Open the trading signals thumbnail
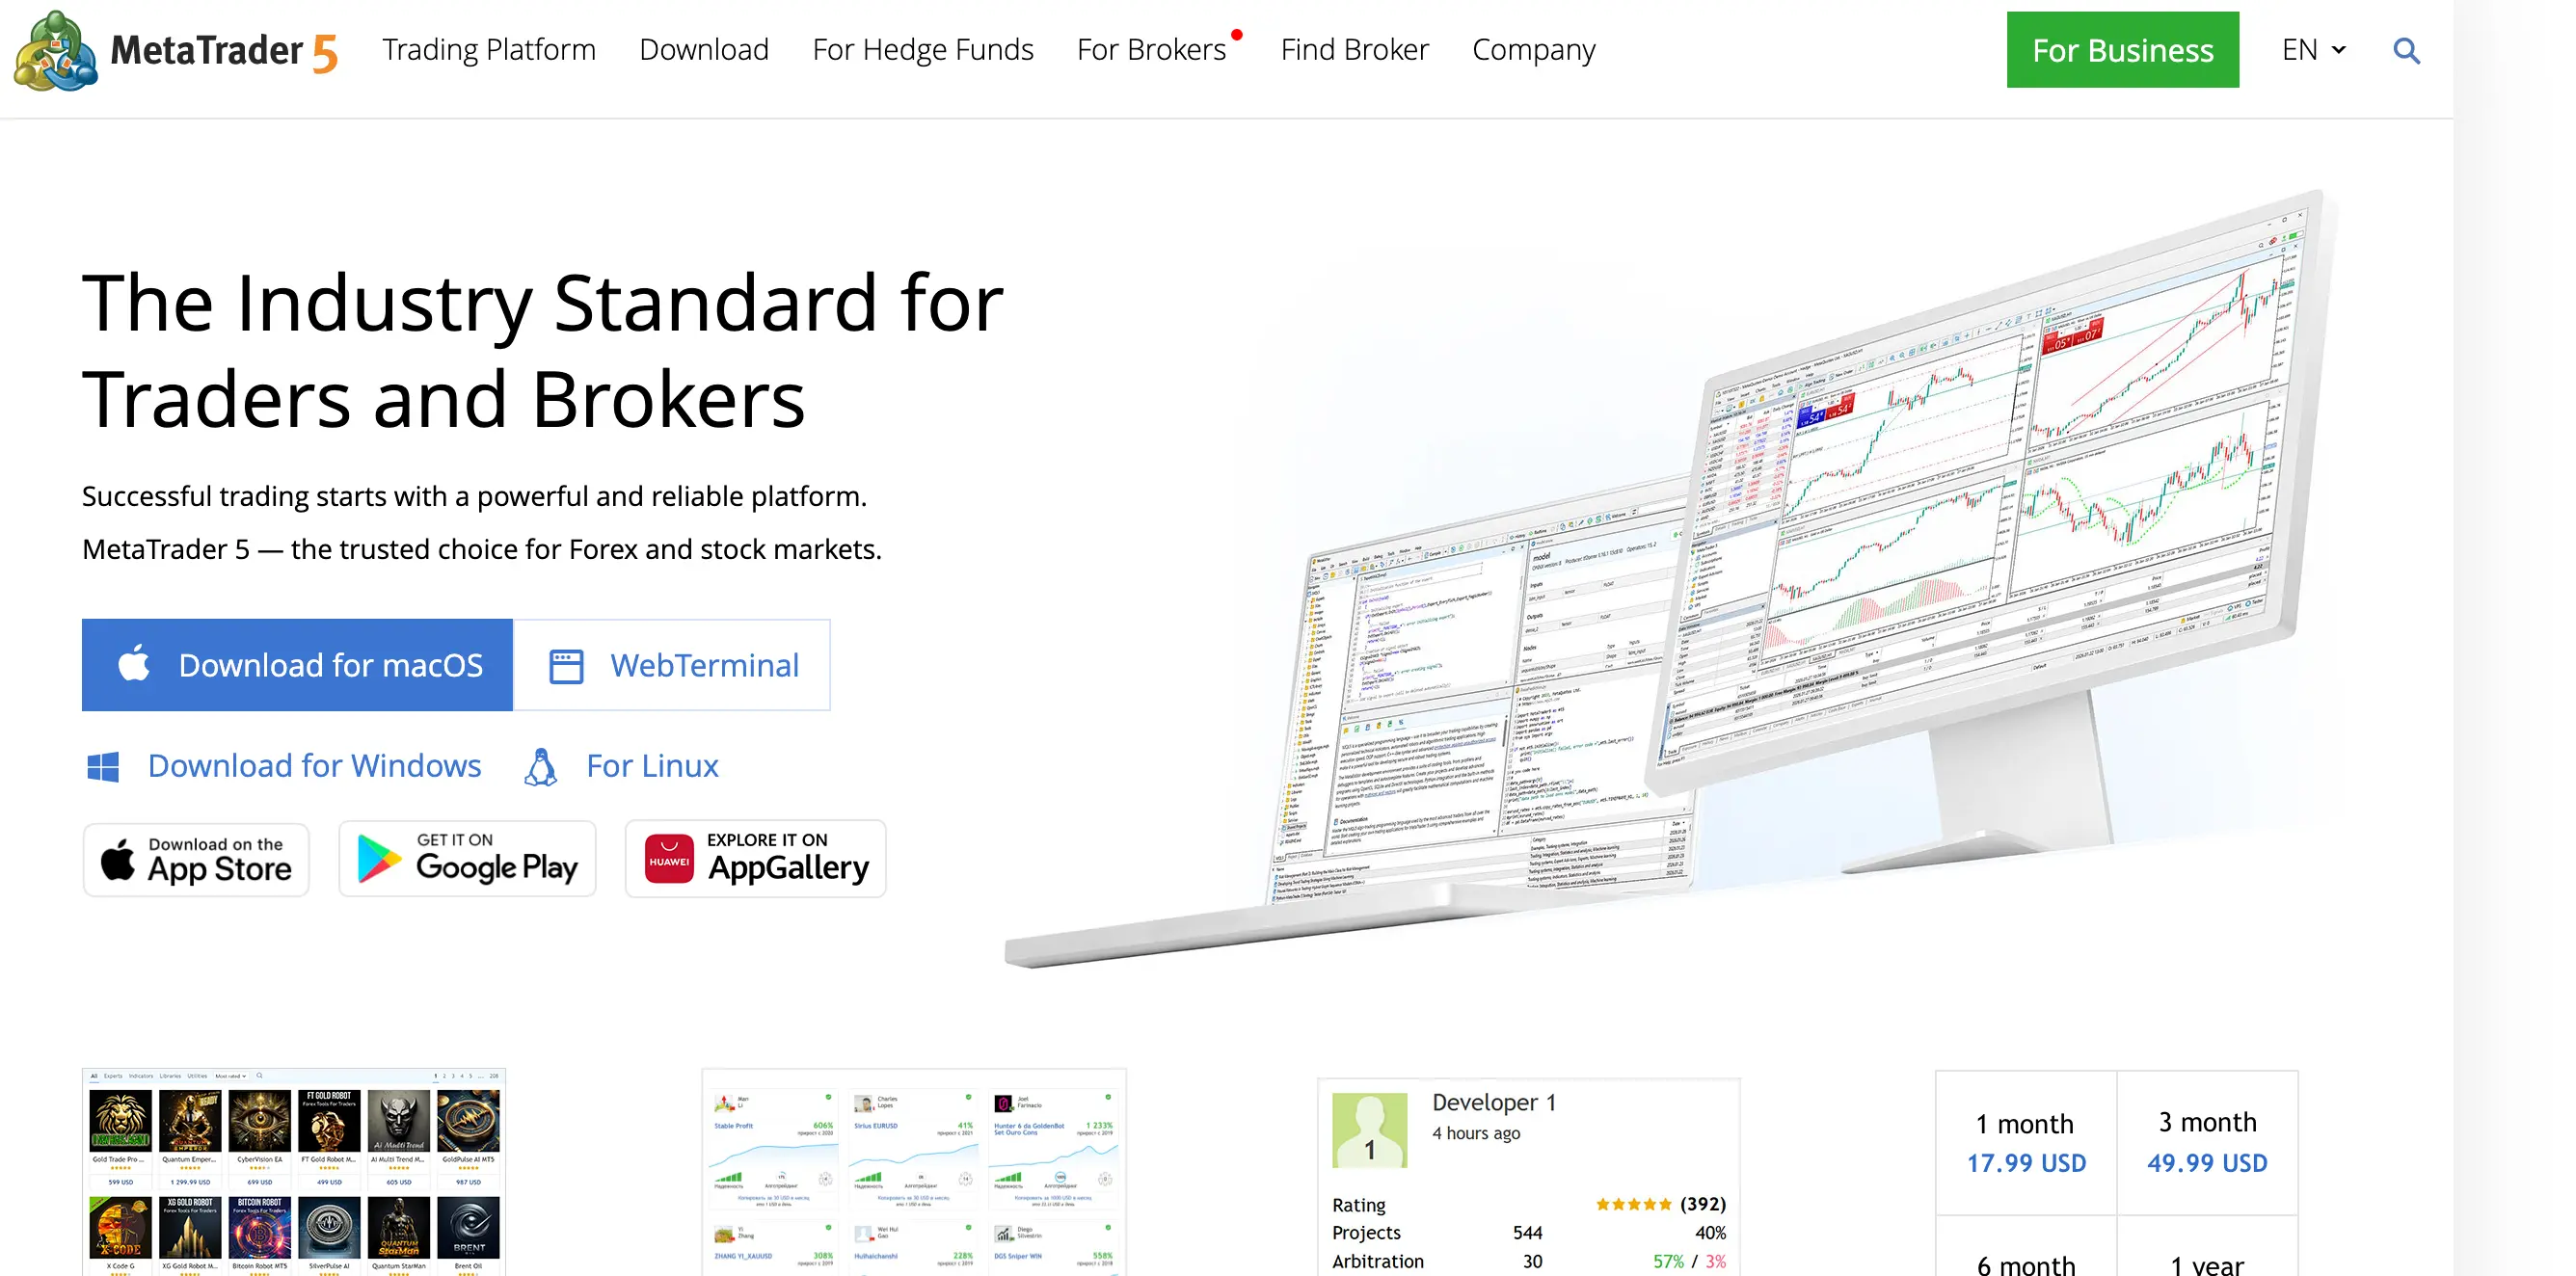Viewport: 2576px width, 1276px height. 914,1171
